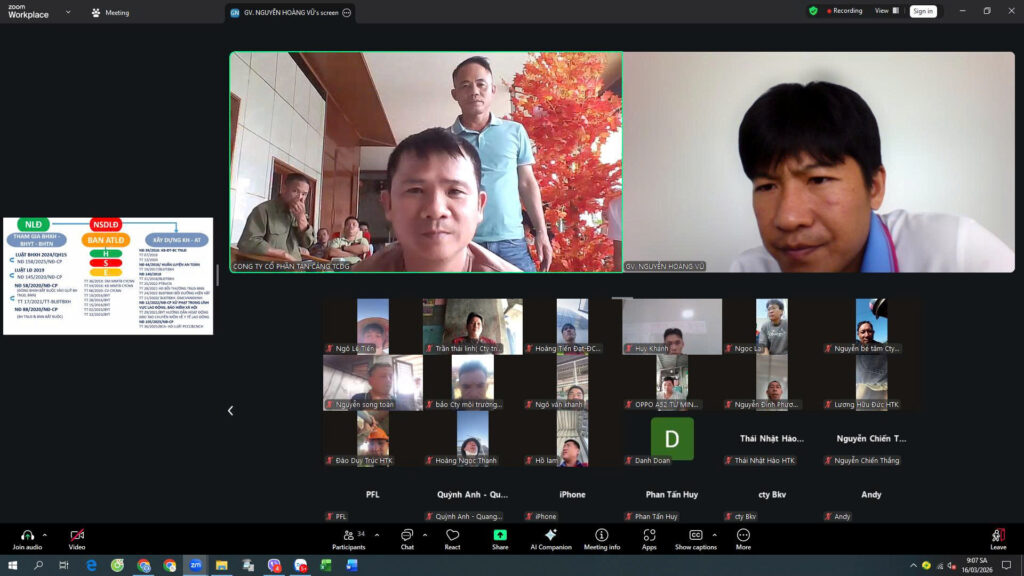Open the More menu

click(x=743, y=535)
